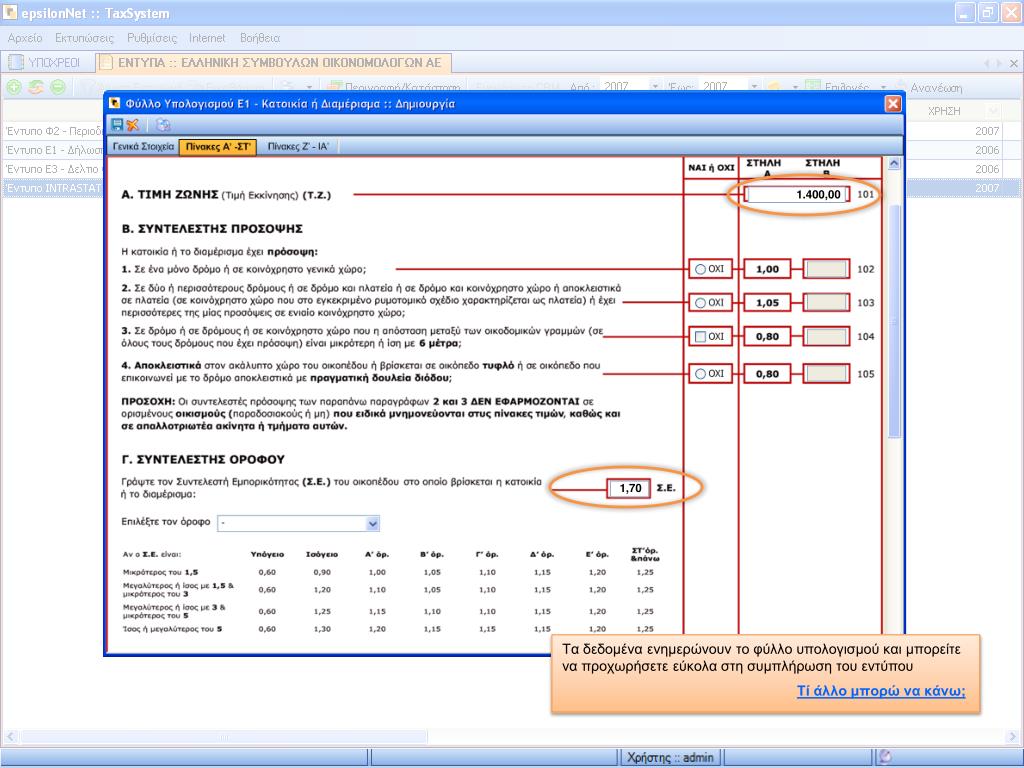Click the Τιμή Ζώνης field showing 1.400,00
Viewport: 1024px width, 768px height.
click(797, 194)
